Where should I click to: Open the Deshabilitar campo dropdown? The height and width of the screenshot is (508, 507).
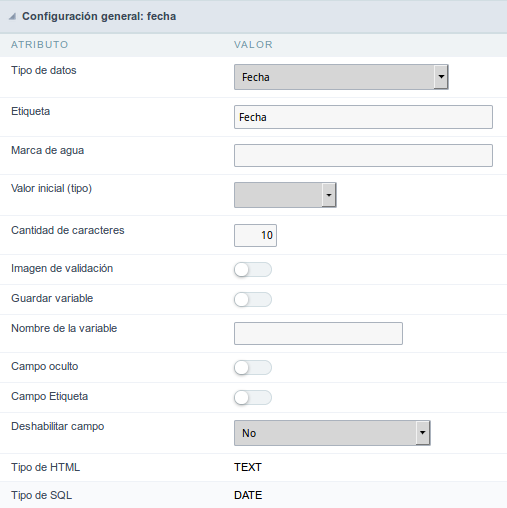[332, 433]
